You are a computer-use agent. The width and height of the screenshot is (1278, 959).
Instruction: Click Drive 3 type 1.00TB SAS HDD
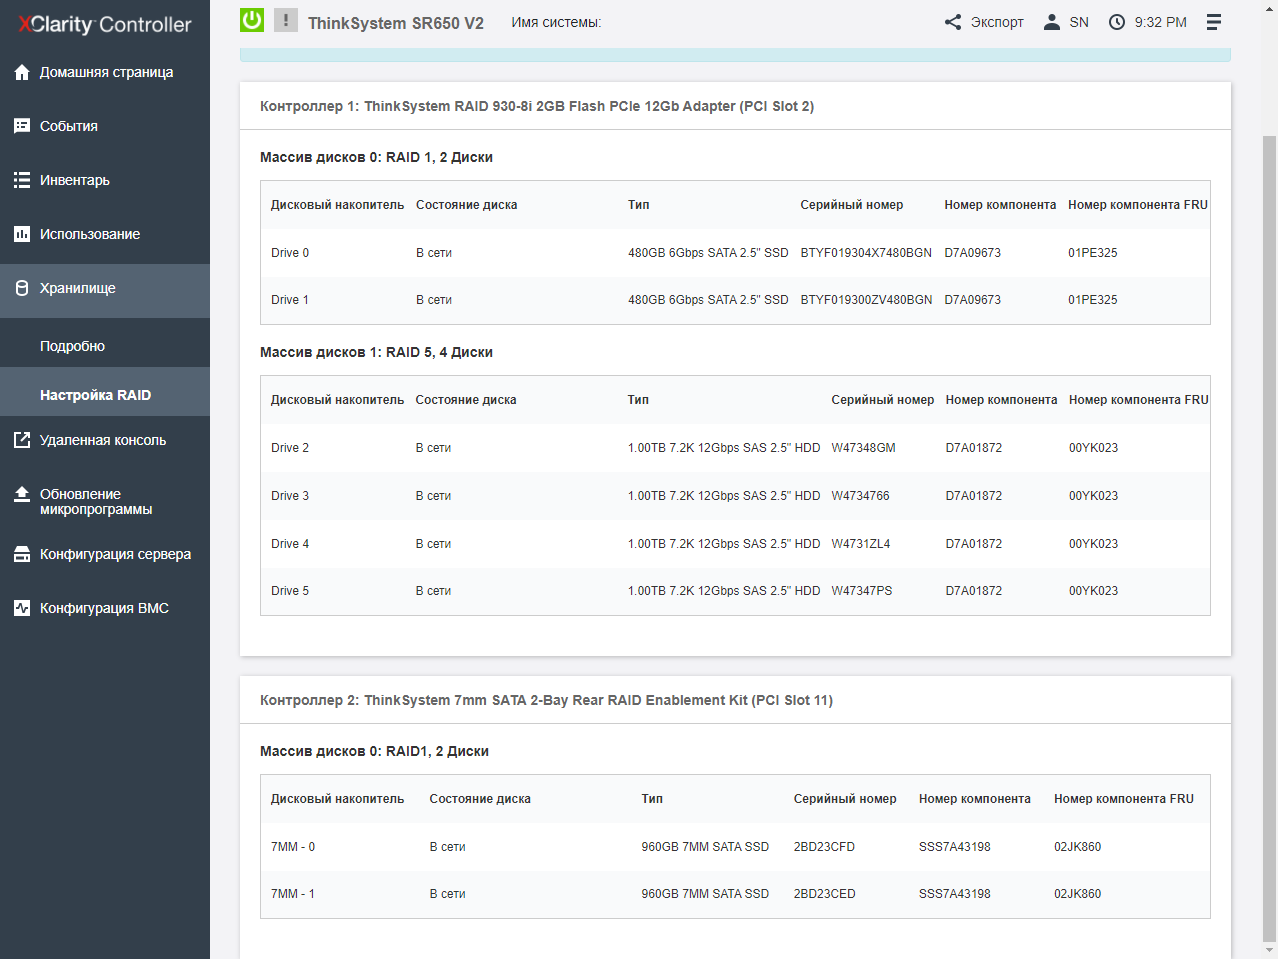tap(724, 496)
